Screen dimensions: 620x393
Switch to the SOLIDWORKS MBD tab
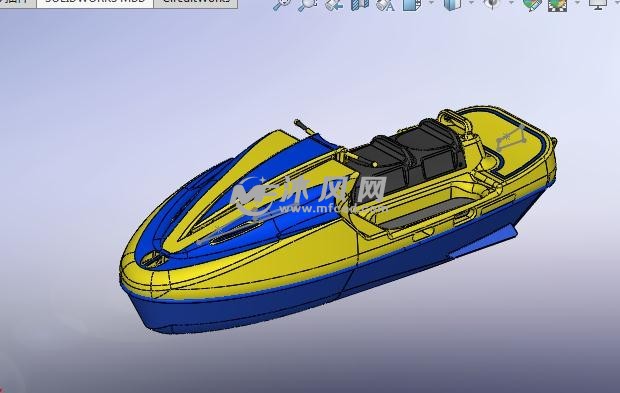(x=95, y=3)
